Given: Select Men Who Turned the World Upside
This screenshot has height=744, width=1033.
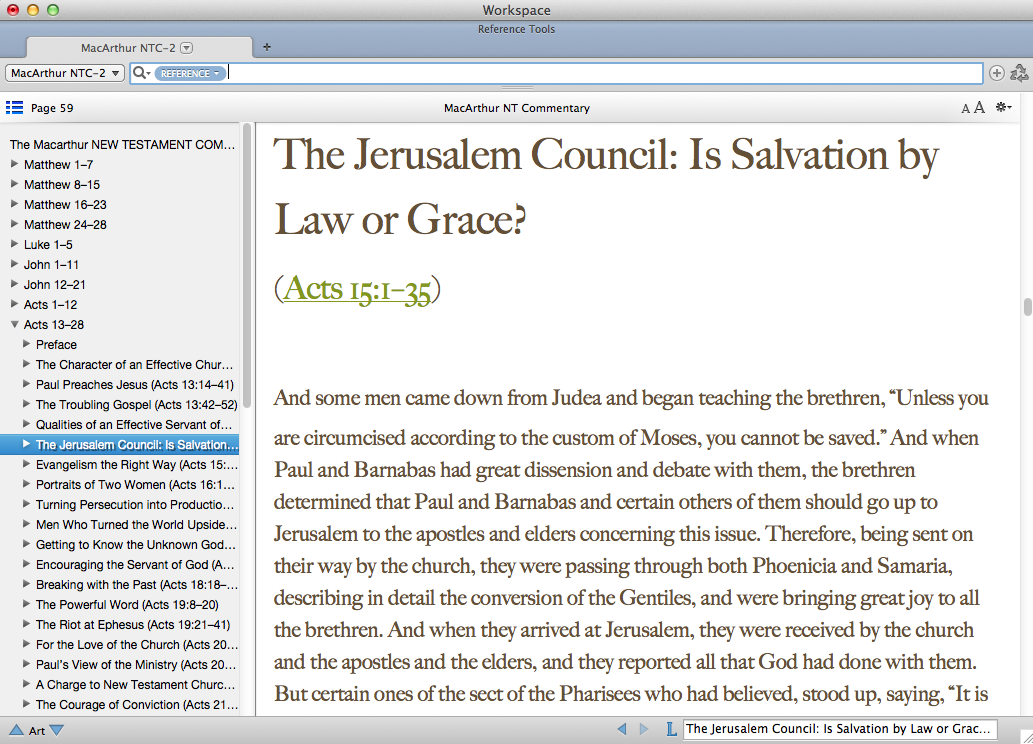Looking at the screenshot, I should (136, 525).
